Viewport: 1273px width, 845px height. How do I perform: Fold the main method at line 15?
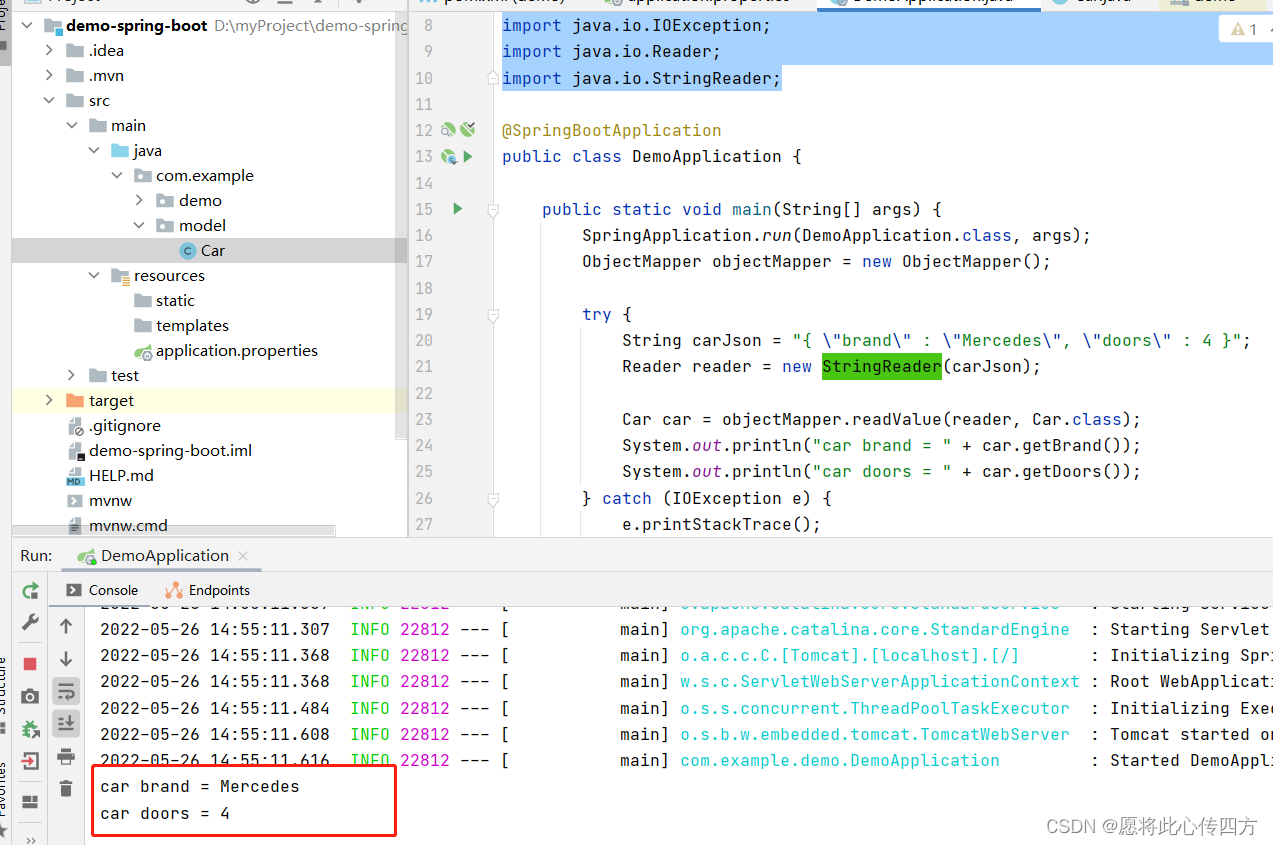492,209
